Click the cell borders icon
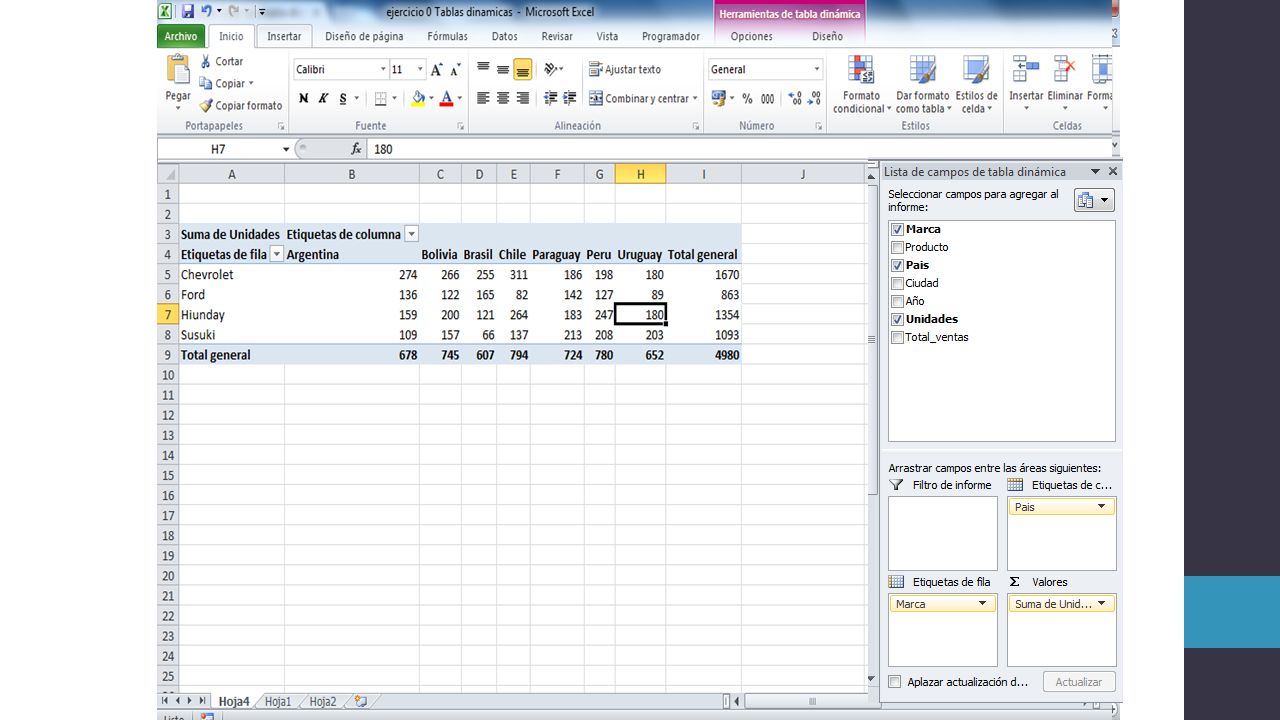1280x720 pixels. [x=380, y=98]
